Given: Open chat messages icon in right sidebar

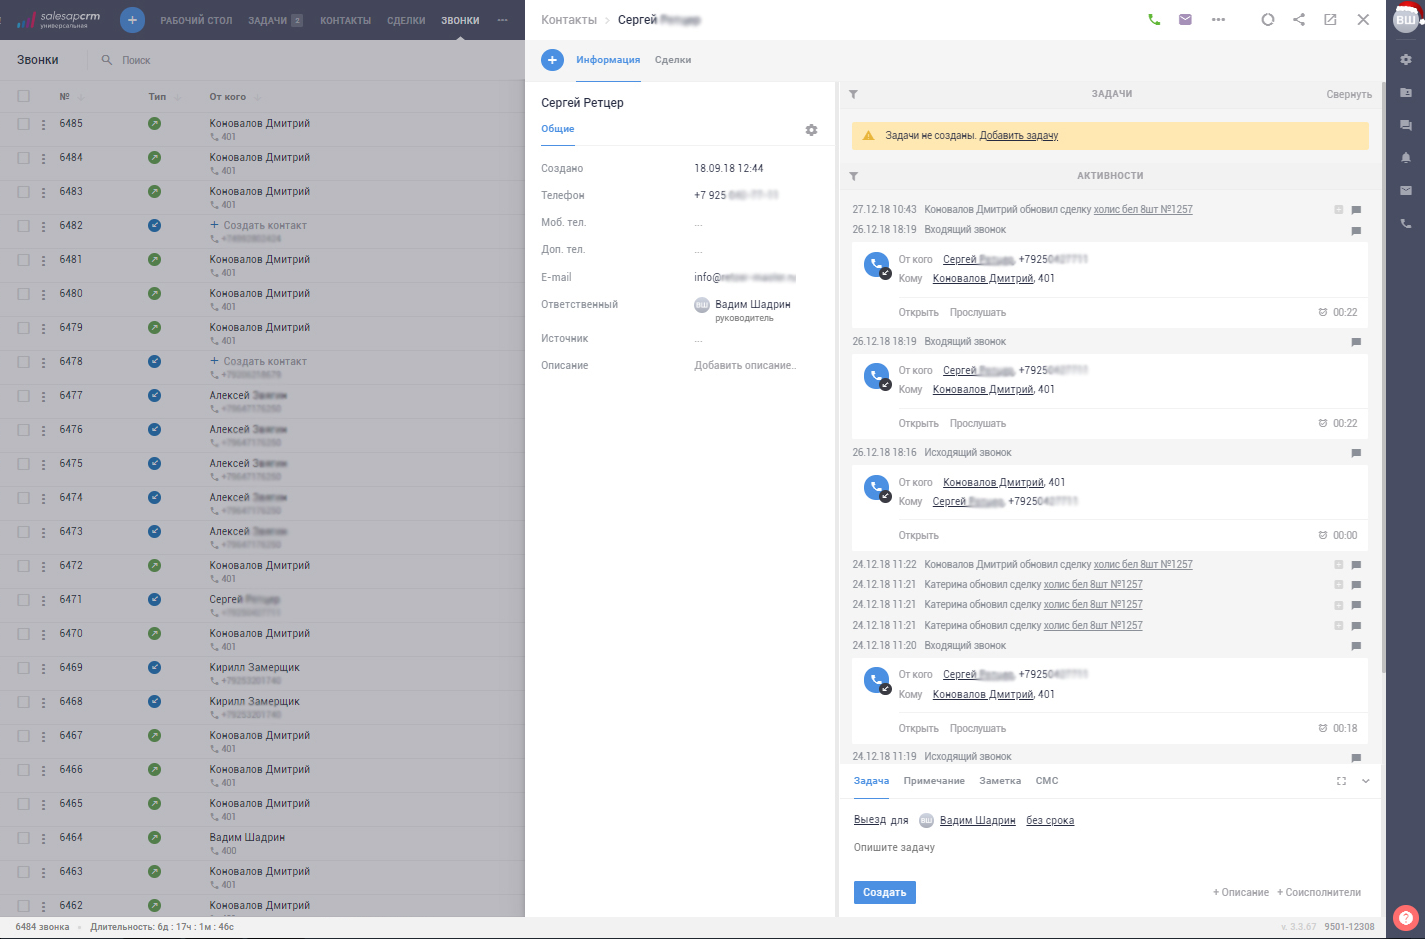Looking at the screenshot, I should [x=1405, y=125].
